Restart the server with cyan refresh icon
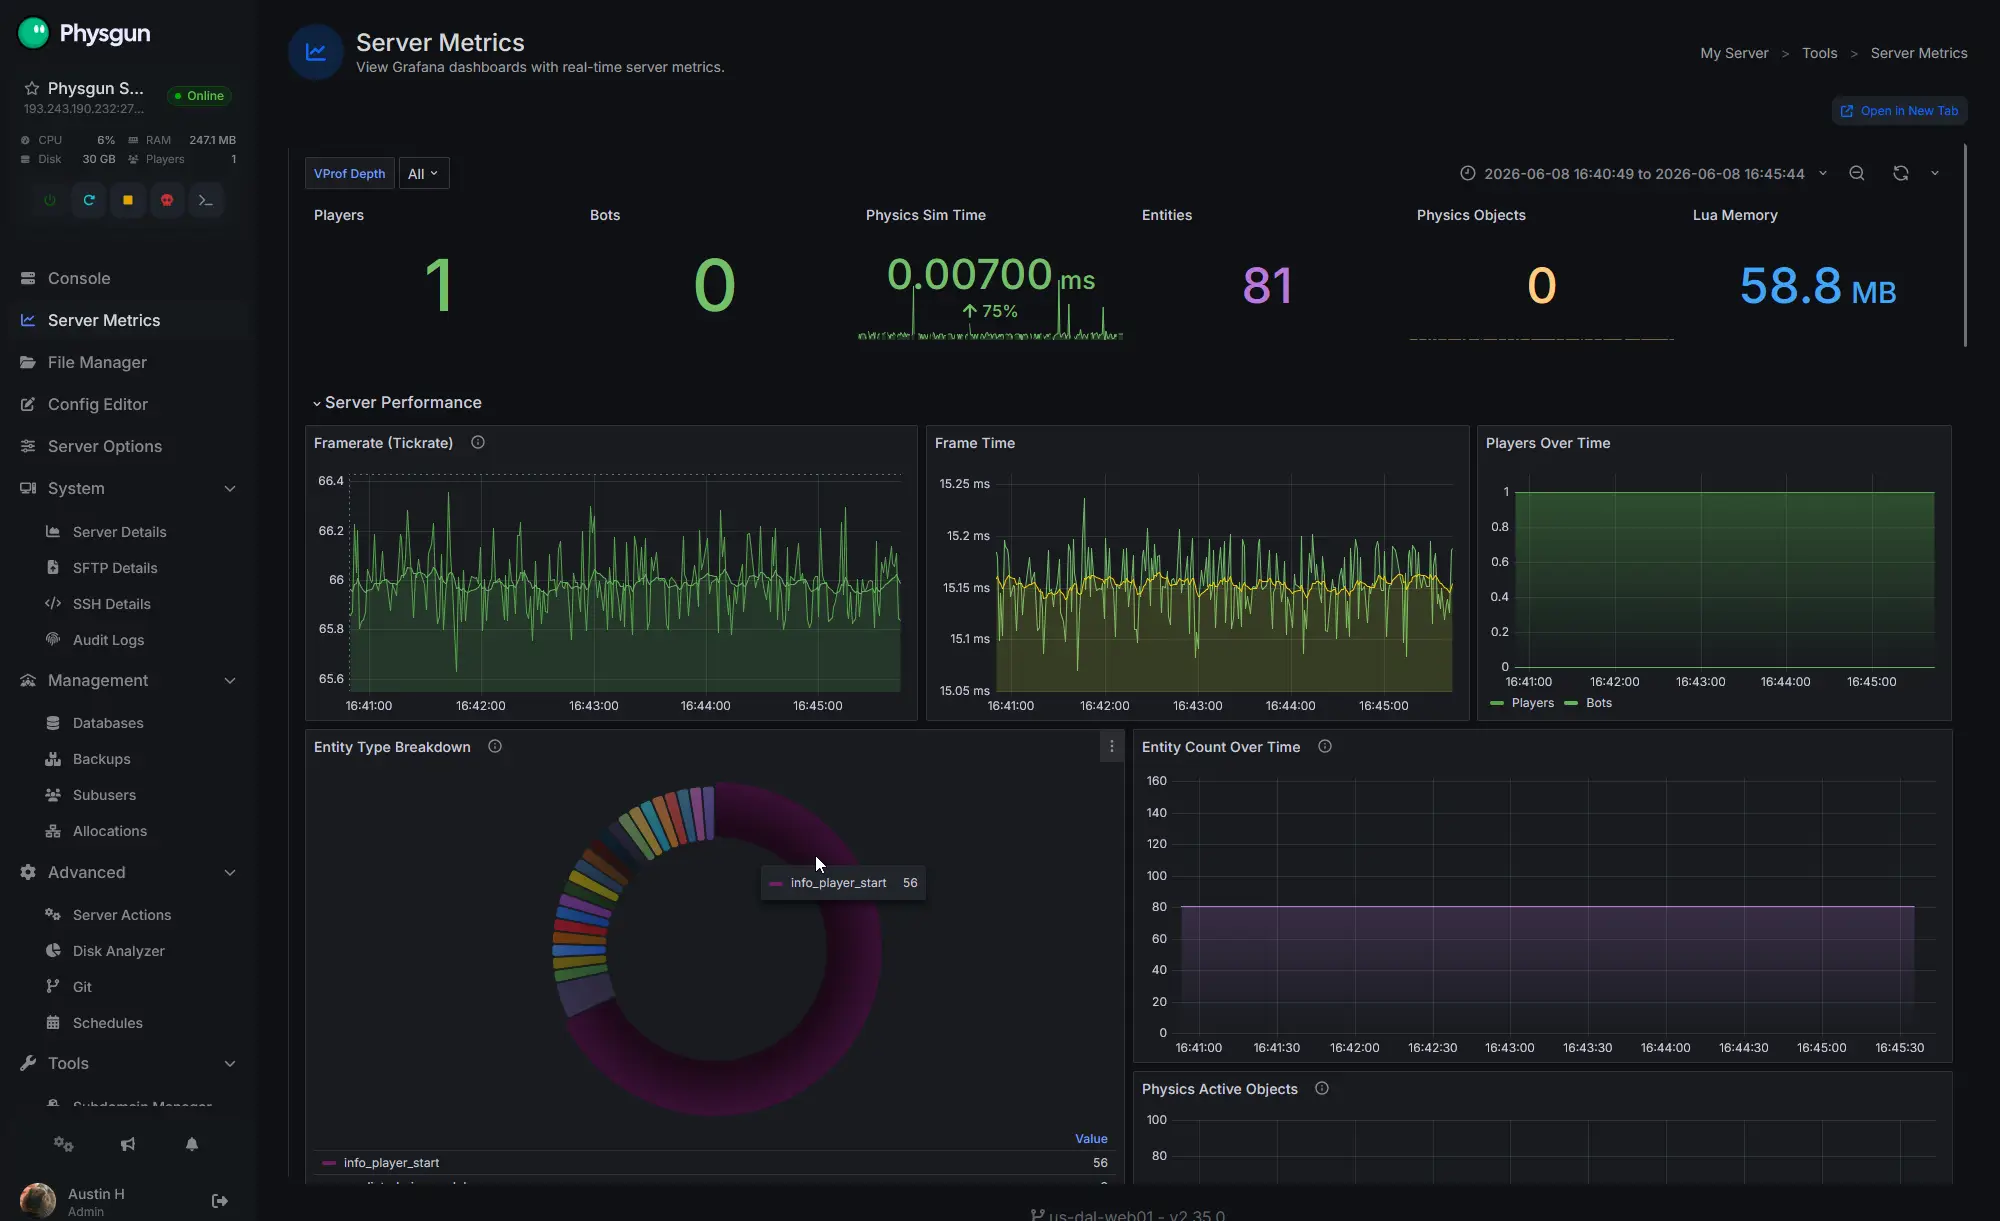 pos(89,200)
